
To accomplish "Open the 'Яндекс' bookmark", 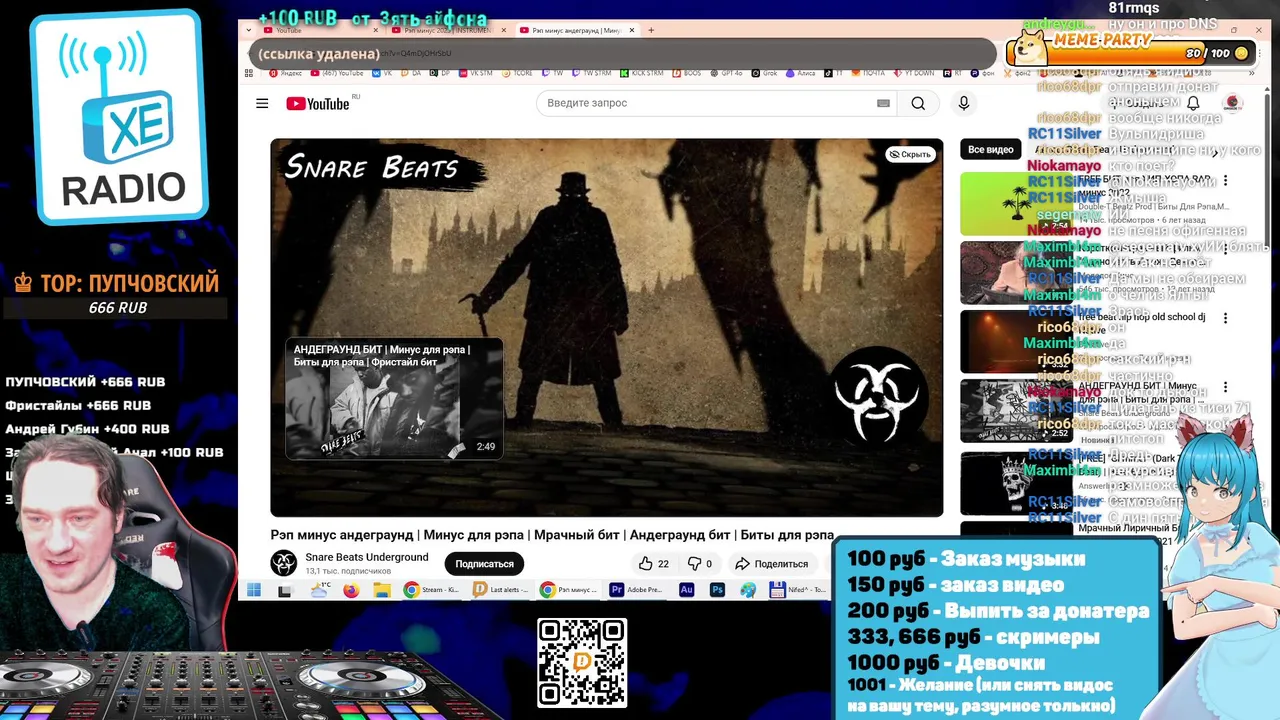I will coord(284,73).
